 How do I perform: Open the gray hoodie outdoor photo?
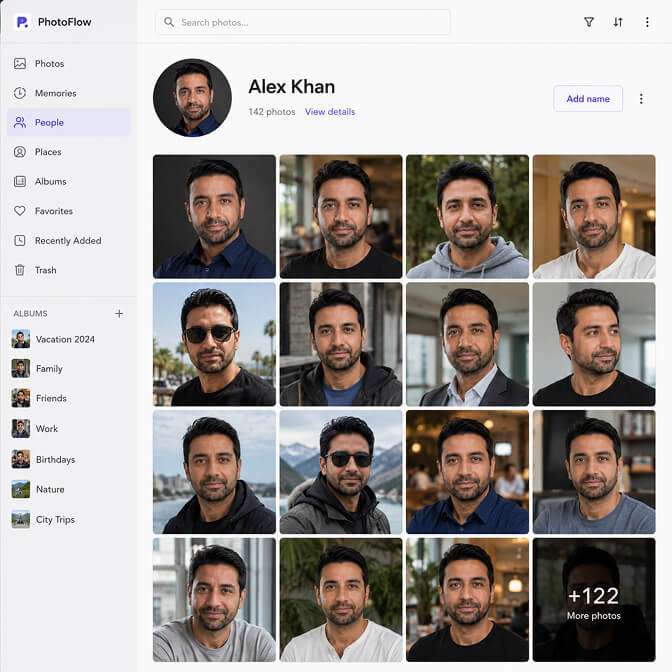point(467,216)
